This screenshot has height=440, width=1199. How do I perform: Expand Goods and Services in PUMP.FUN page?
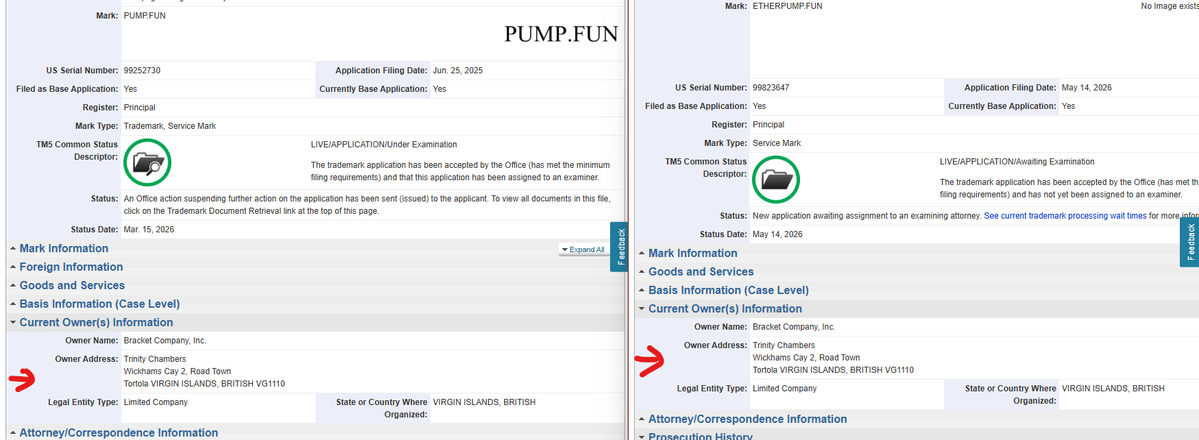point(72,285)
